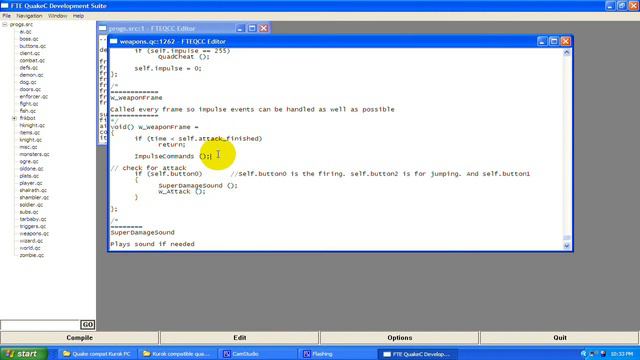
Task: Select demon.qc in the tree
Action: click(31, 75)
